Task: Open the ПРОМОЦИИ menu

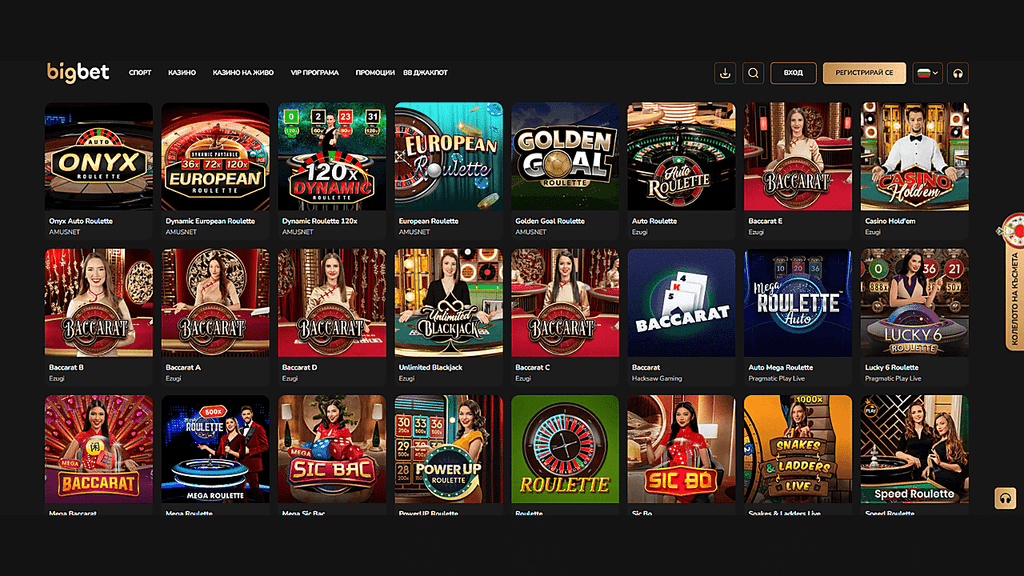Action: (375, 73)
